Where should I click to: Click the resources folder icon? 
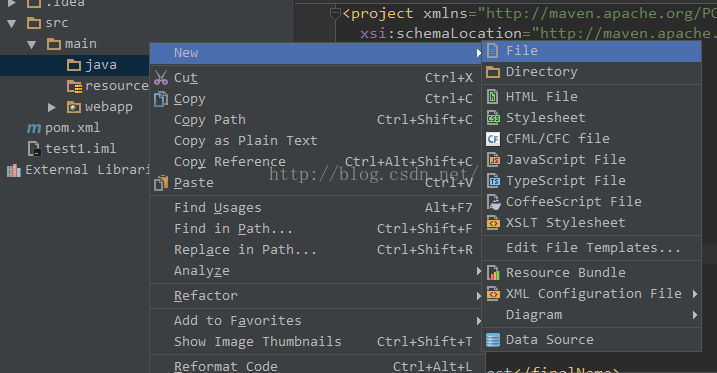(x=75, y=86)
